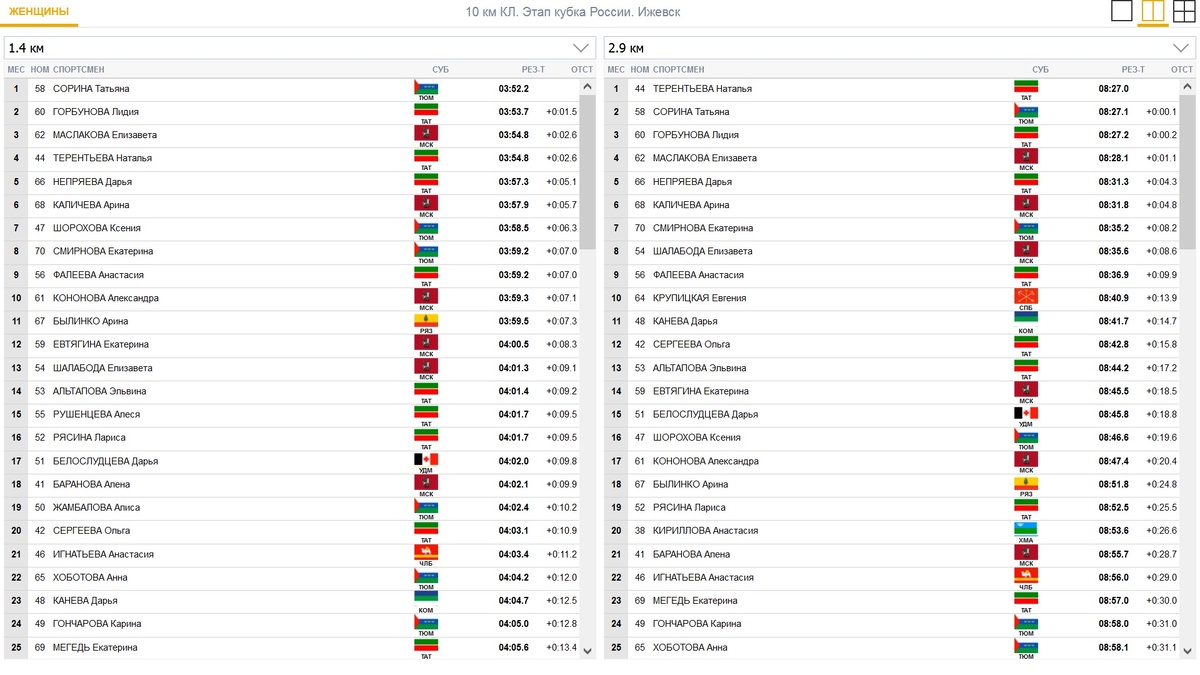
Task: Click time 03:52.2 in 1.4 км list
Action: coord(513,89)
